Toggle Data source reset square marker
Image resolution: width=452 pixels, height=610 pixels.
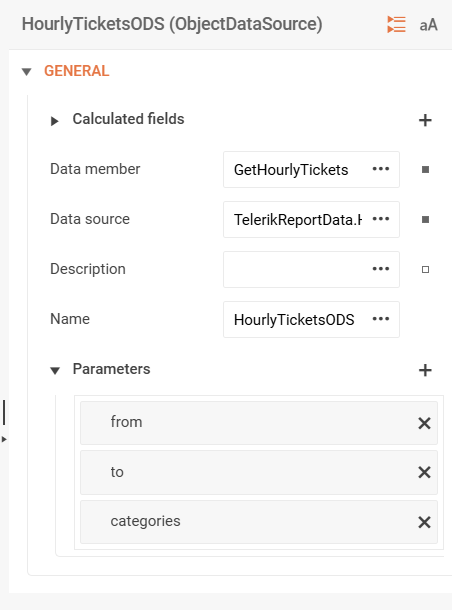(426, 220)
